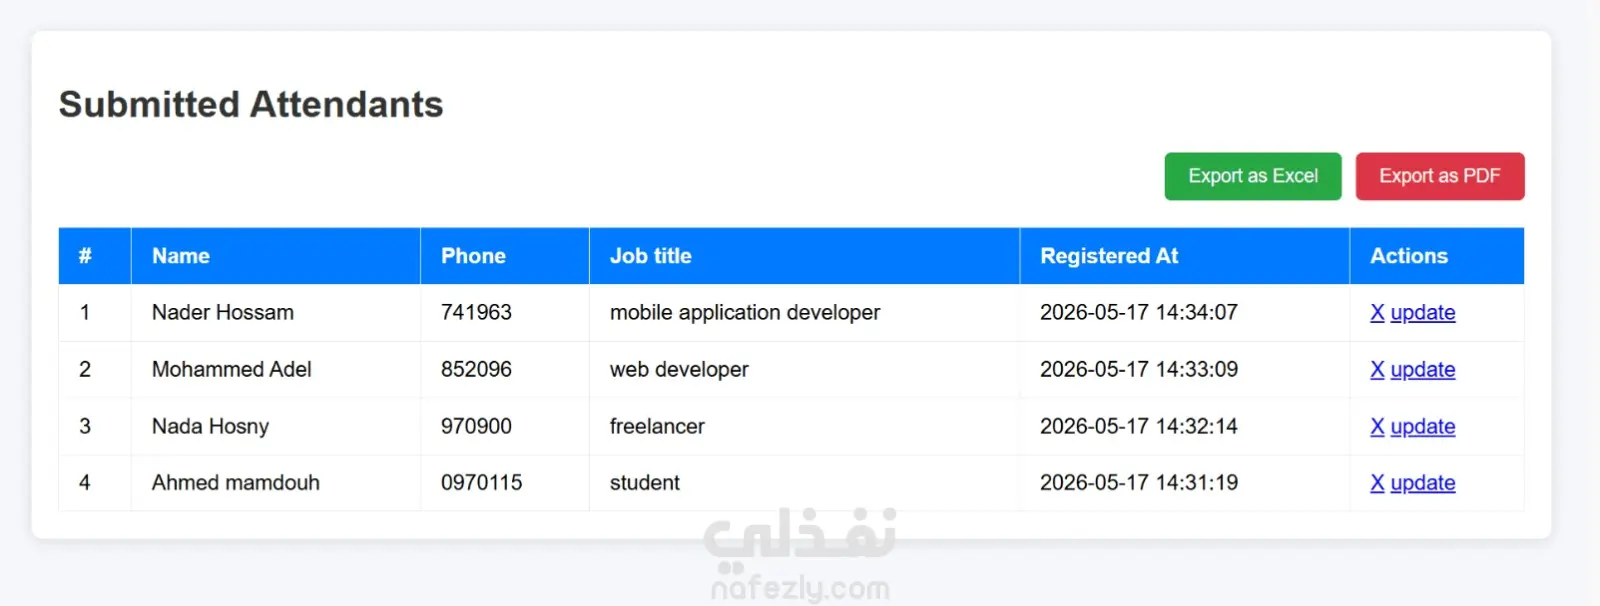Select the # column header
This screenshot has width=1600, height=606.
click(95, 256)
